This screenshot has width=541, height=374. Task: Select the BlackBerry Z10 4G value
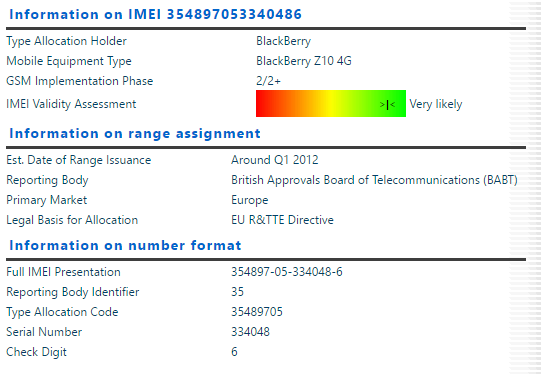pos(304,61)
